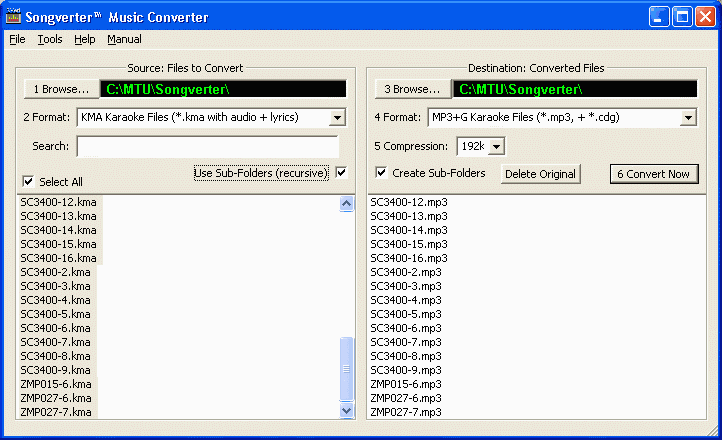Select SC3400-2.kma in source list

pos(56,272)
